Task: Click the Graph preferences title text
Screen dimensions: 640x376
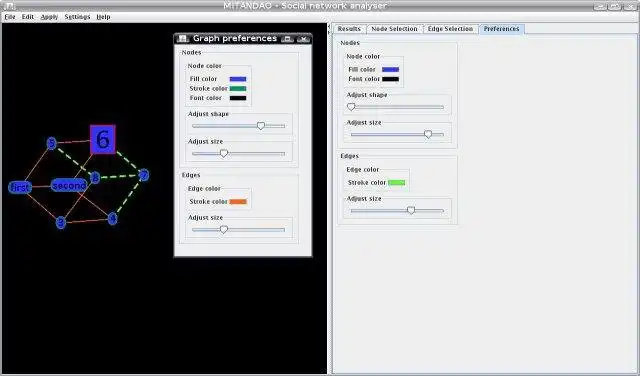Action: [x=235, y=38]
